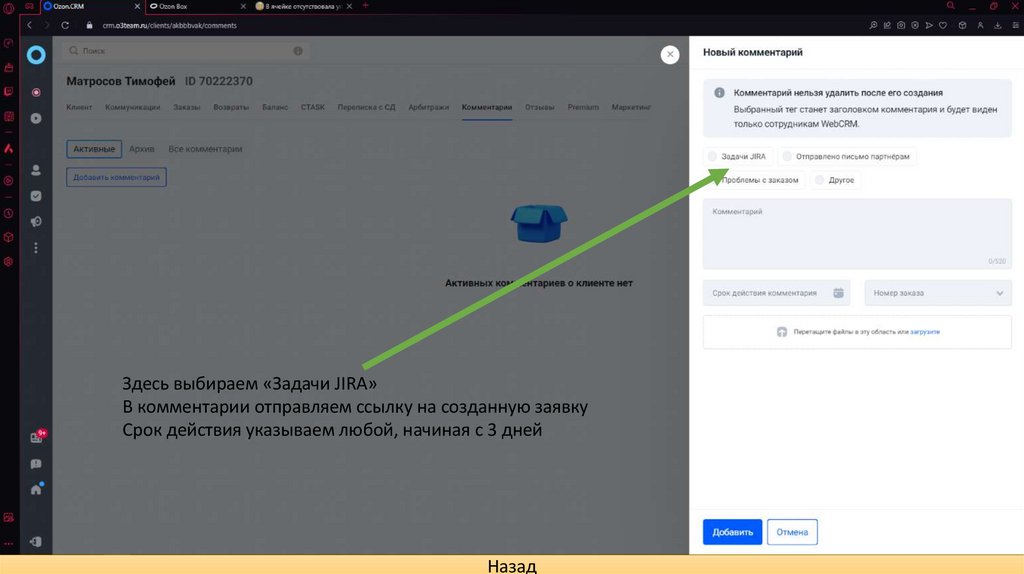Screen dimensions: 1024x574
Task: Click the 'Назад' bar at the bottom
Action: point(512,565)
